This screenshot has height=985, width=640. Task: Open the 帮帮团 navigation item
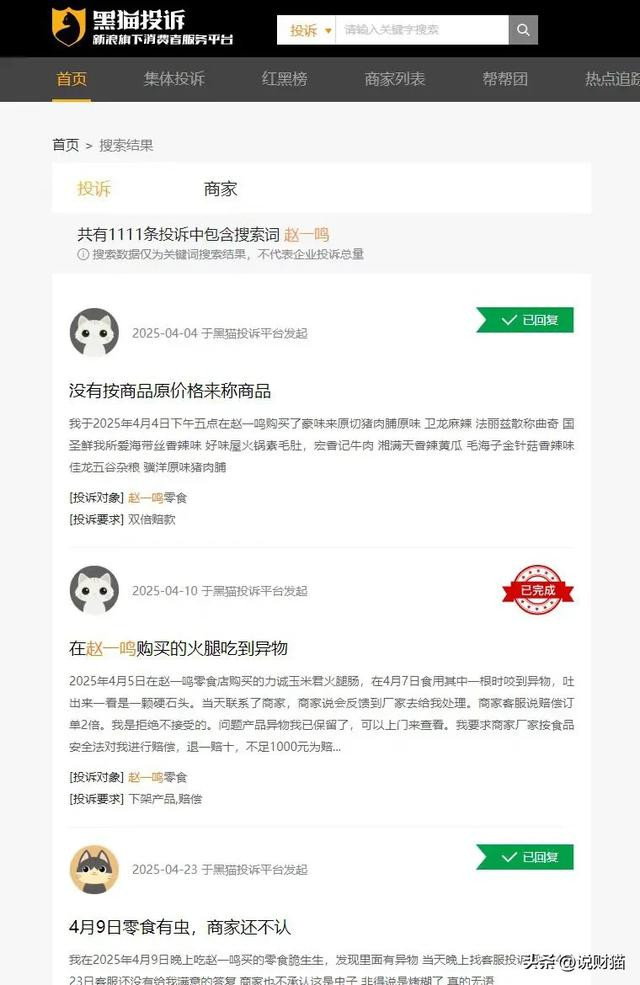point(505,79)
